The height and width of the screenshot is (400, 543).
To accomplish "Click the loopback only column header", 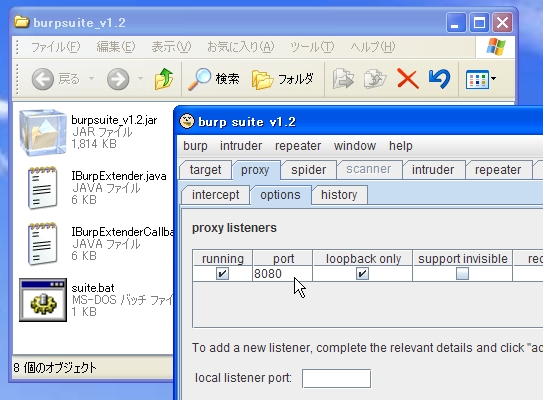I will coord(363,258).
